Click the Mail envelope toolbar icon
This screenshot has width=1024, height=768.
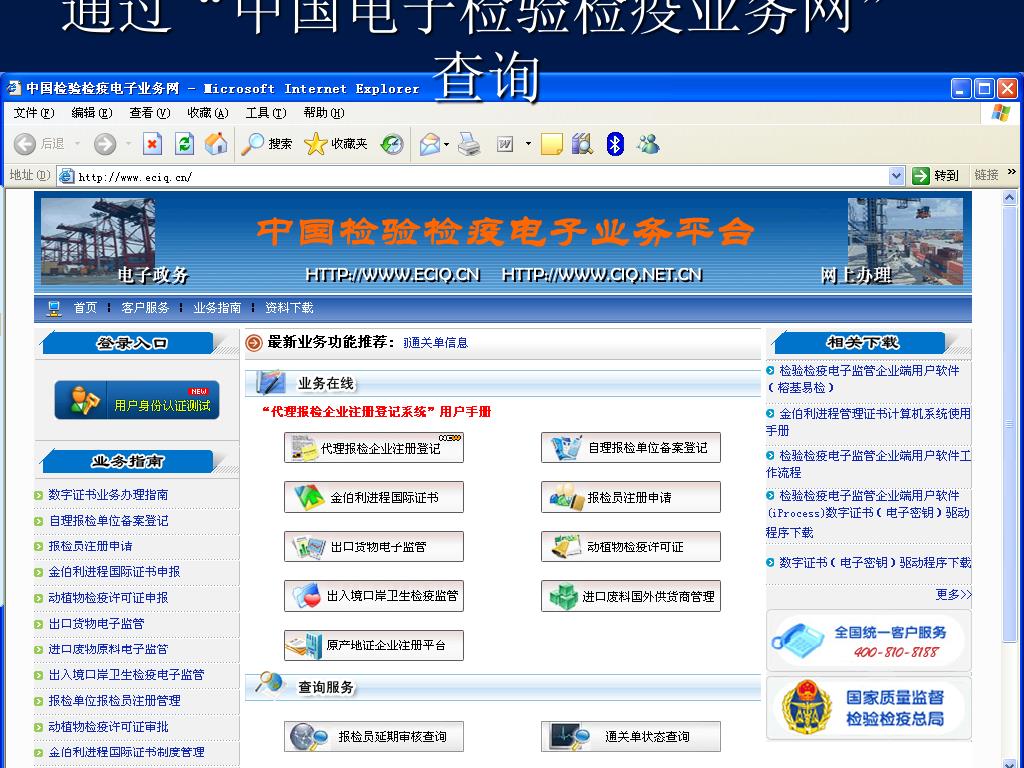coord(430,144)
